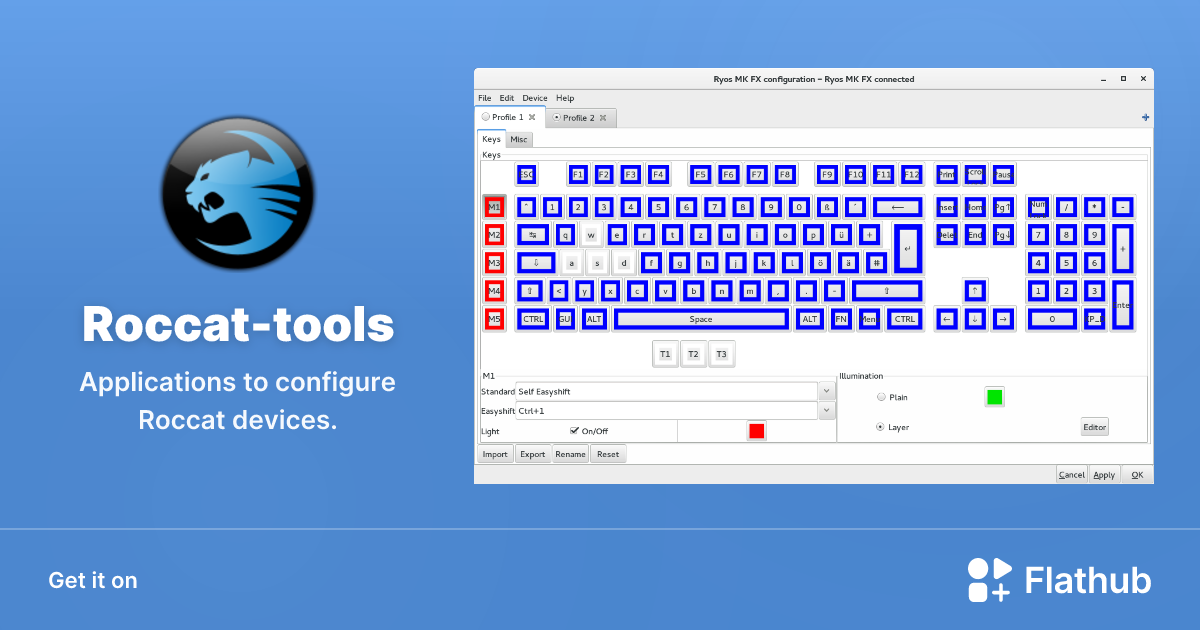
Task: Add a new profile with the plus icon
Action: pos(1144,116)
